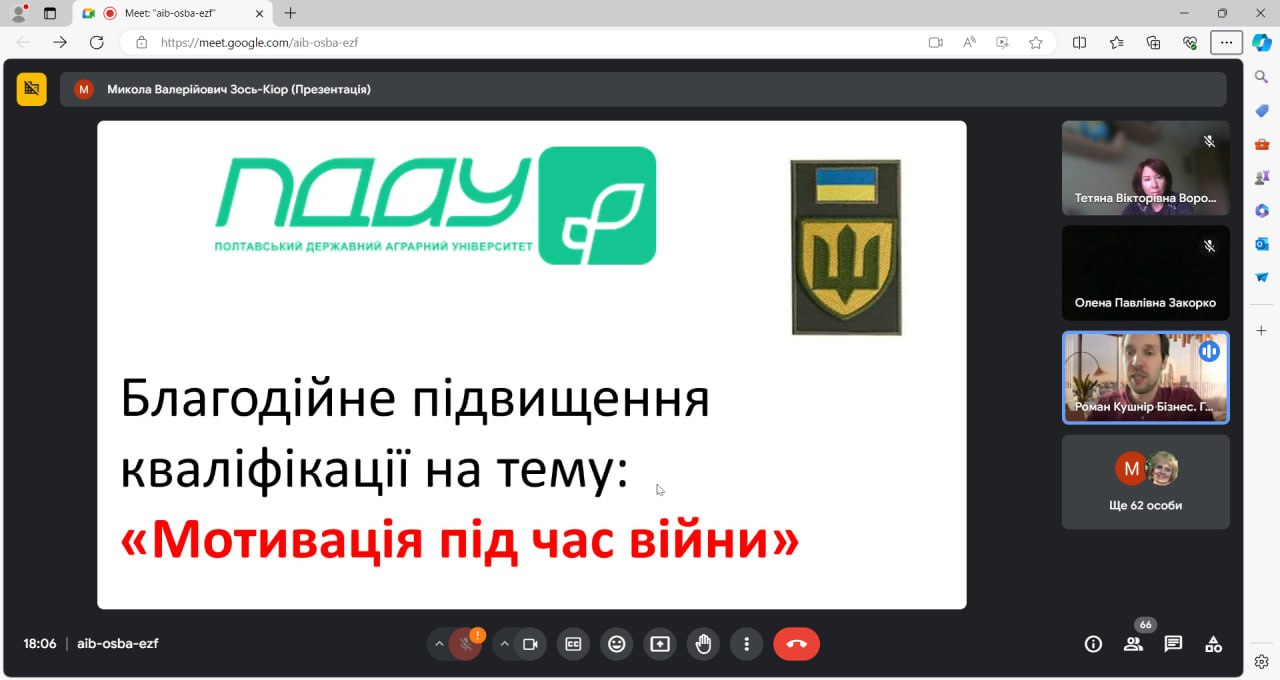Click the camera permission icon in address bar
Screen dimensions: 1280x680
coord(936,42)
